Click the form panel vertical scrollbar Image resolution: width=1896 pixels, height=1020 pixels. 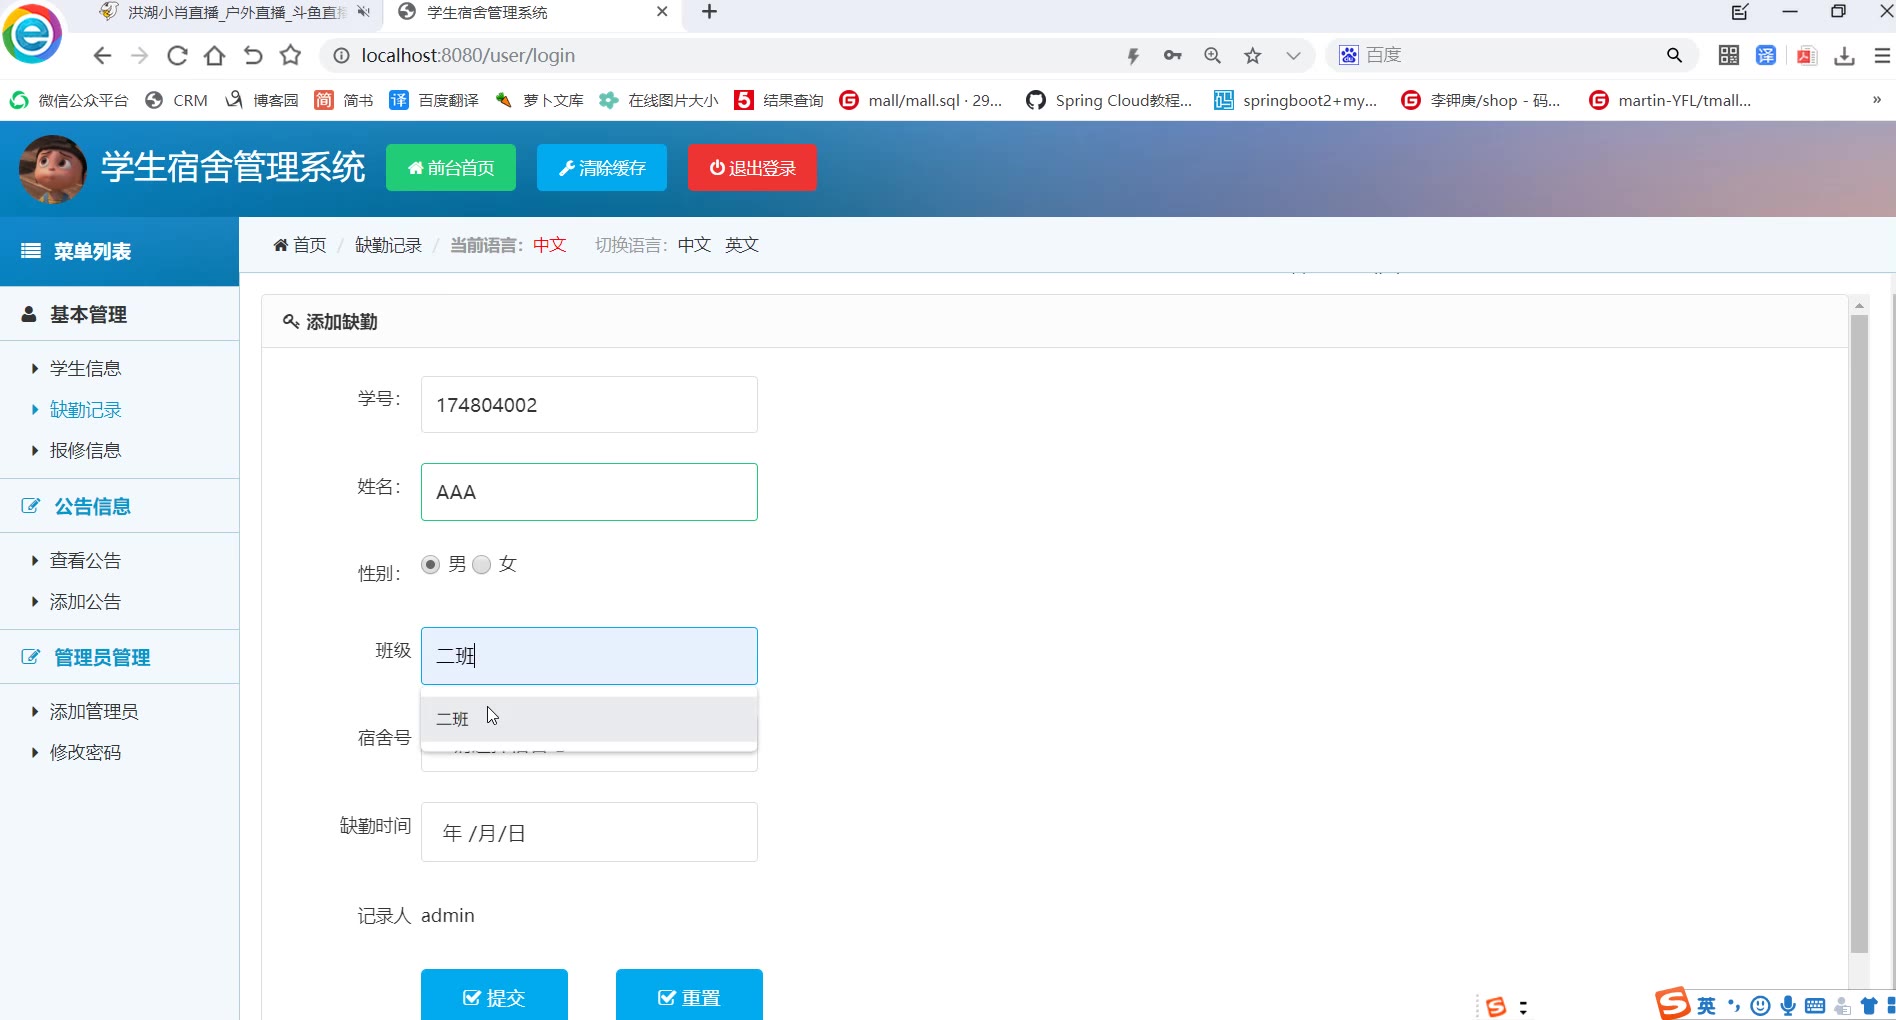click(x=1859, y=634)
